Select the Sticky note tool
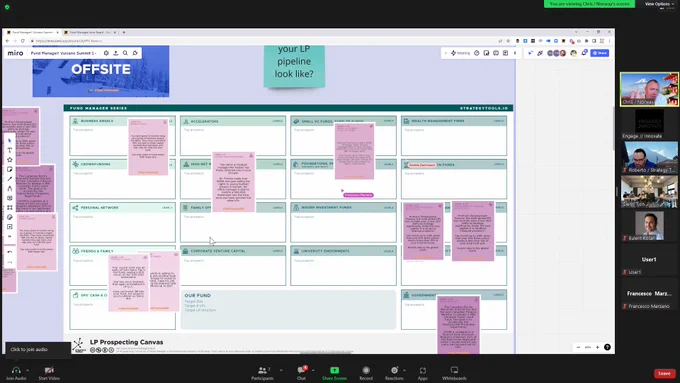 click(x=10, y=169)
